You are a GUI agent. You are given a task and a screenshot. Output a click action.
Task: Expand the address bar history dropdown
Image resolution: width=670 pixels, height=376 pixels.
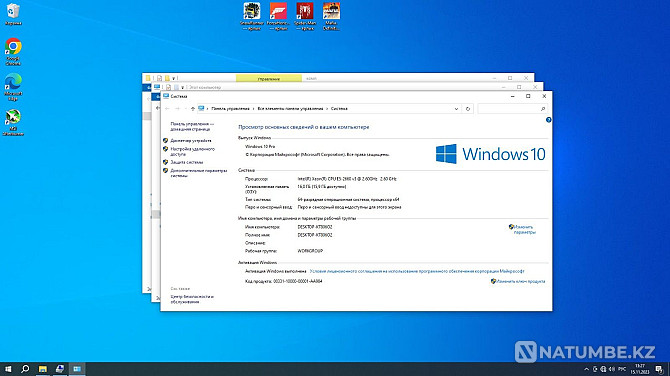[456, 109]
